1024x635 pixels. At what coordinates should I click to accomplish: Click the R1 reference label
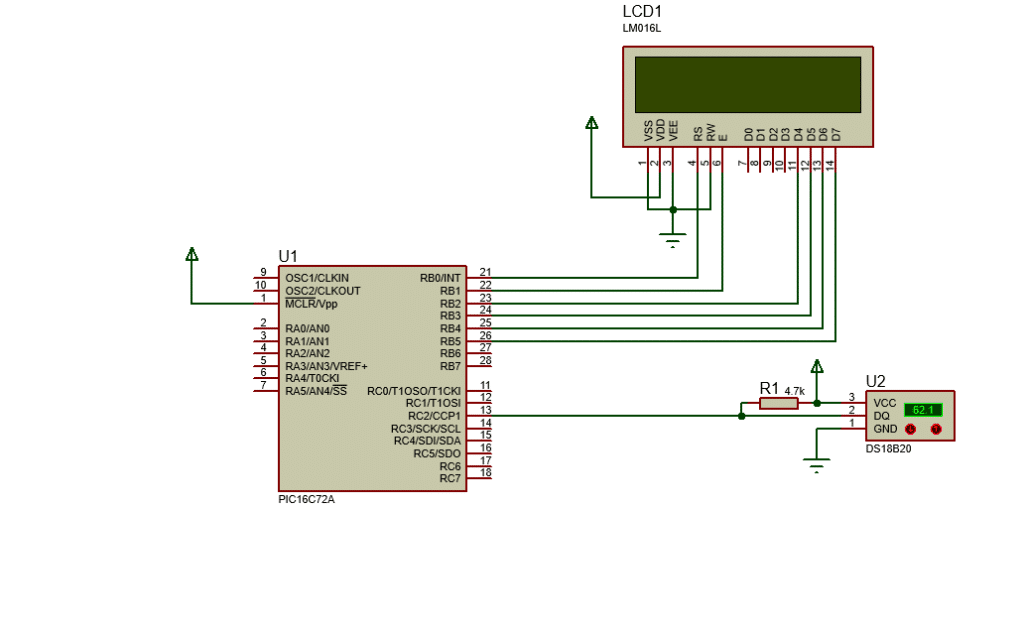[x=769, y=389]
